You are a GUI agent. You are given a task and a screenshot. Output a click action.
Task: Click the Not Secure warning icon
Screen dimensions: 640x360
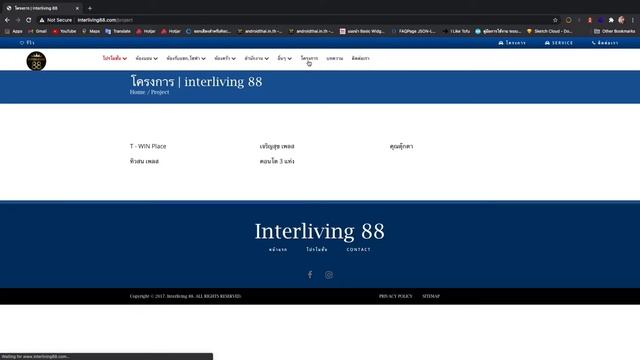42,20
